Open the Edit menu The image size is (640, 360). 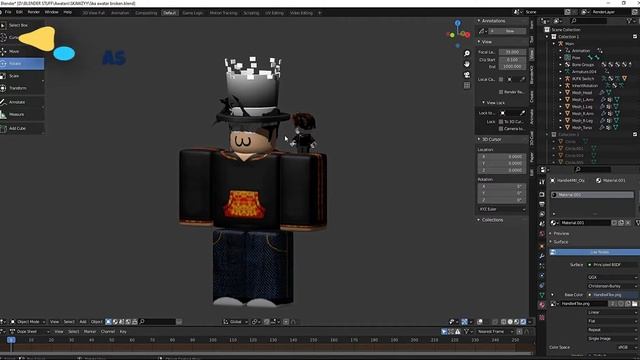click(19, 12)
